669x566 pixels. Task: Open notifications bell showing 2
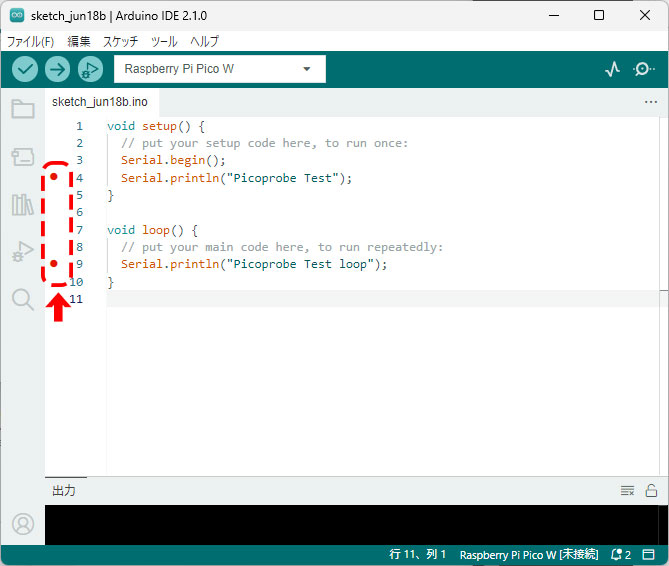(x=621, y=554)
